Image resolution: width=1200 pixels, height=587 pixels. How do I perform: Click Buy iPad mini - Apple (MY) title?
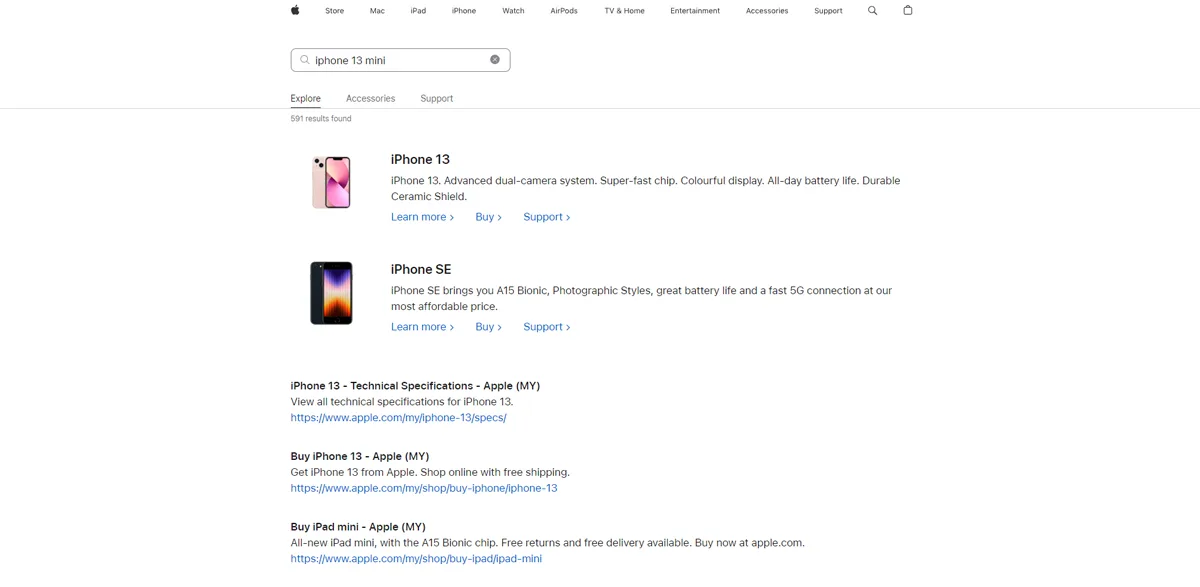(358, 527)
